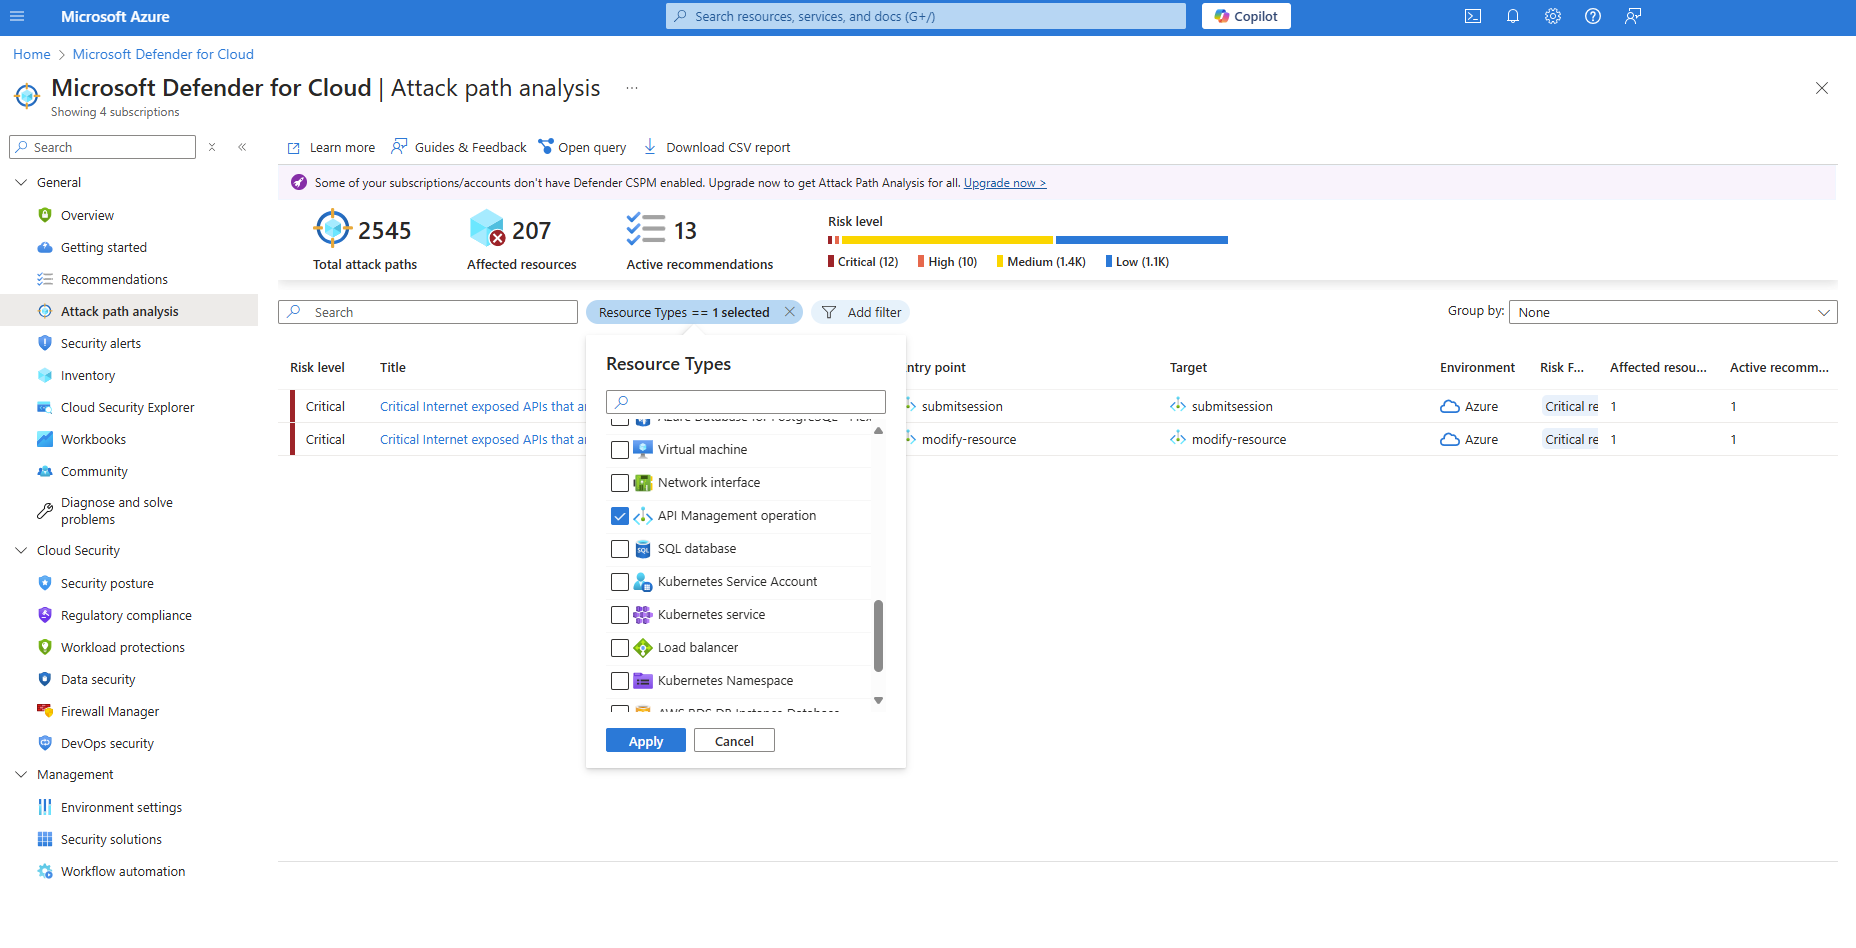The image size is (1856, 948).
Task: Launch Copilot from the top bar
Action: tap(1245, 16)
